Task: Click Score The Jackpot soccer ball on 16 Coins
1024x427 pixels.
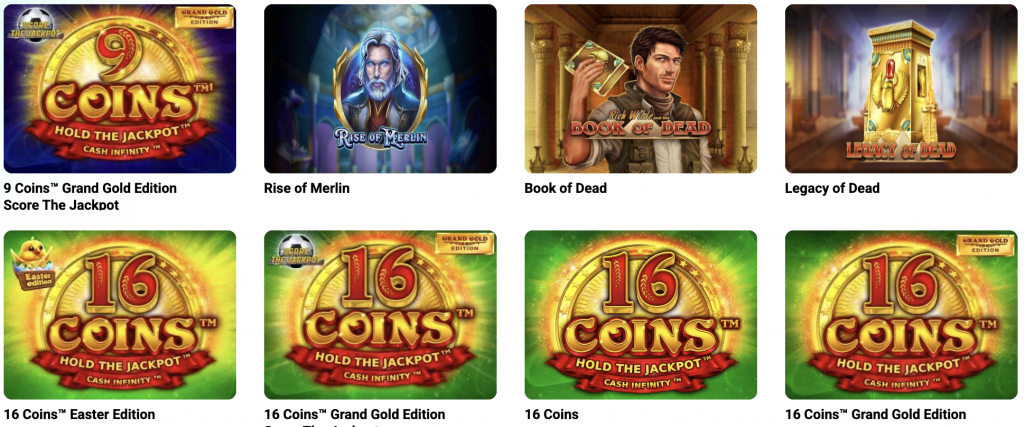Action: coord(296,251)
